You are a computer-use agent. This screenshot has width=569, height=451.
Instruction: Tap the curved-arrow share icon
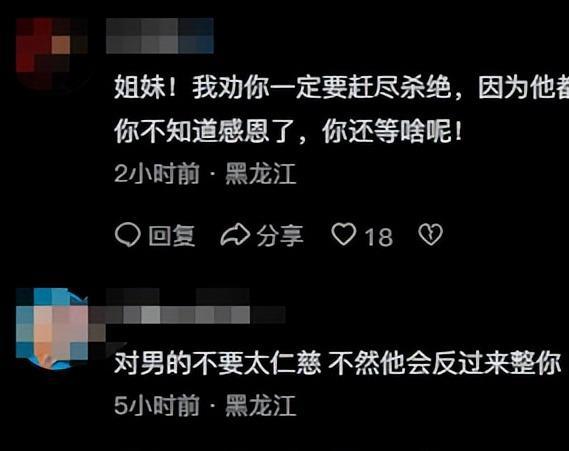pos(235,235)
